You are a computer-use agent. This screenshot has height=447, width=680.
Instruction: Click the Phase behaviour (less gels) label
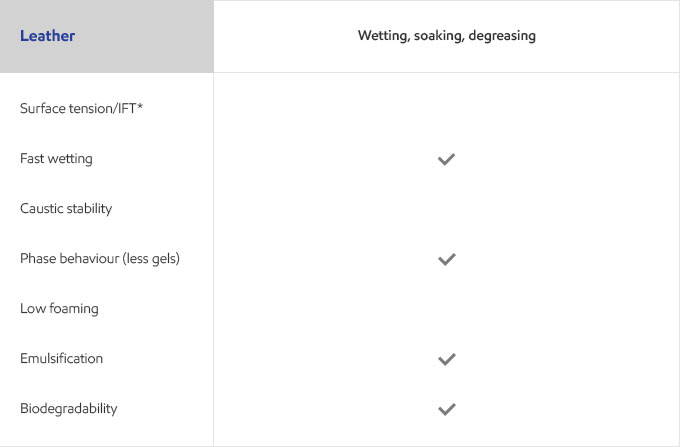click(100, 258)
